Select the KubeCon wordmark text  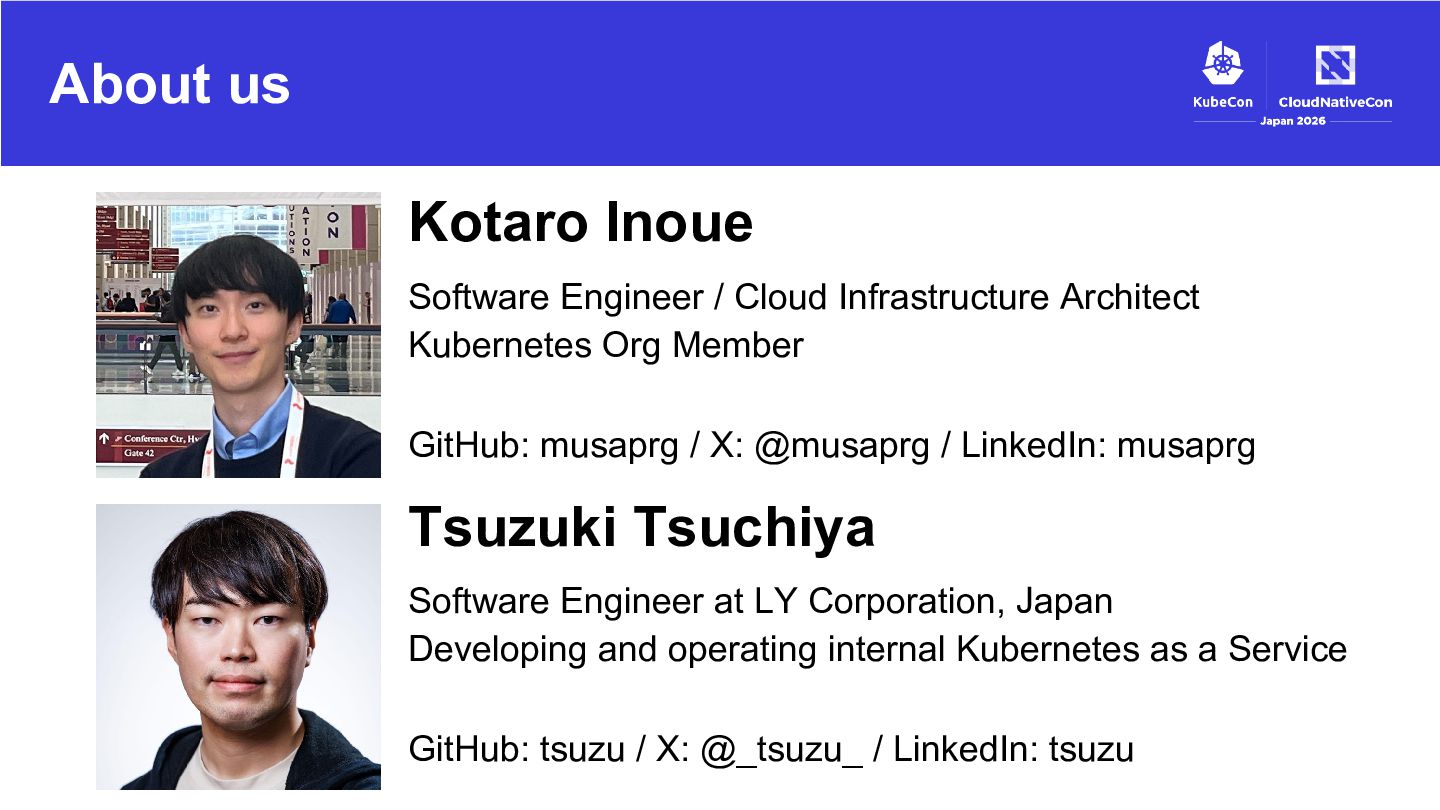point(1222,102)
